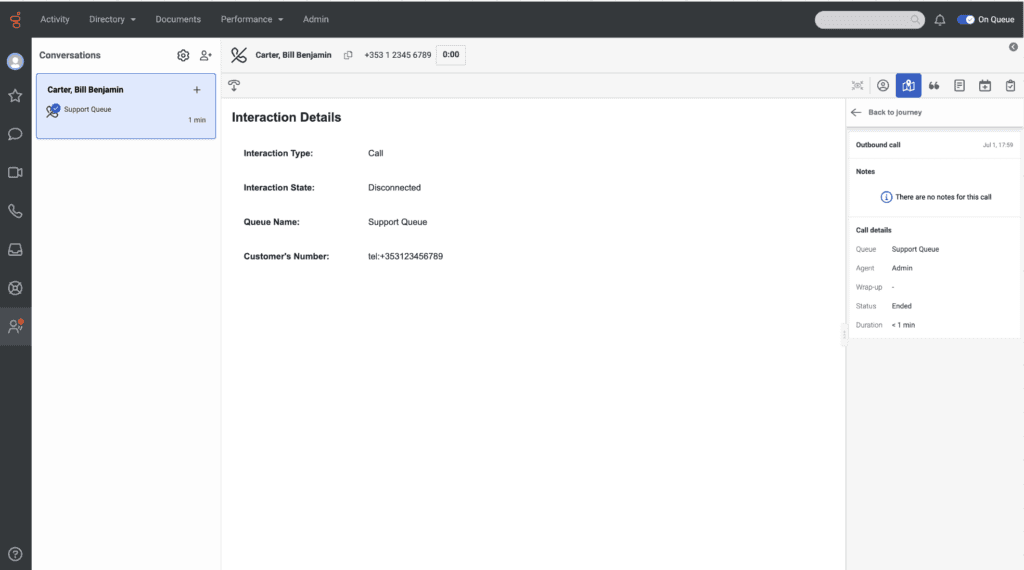Expand the Performance dropdown menu
Screen dimensions: 1024x570
coord(252,19)
